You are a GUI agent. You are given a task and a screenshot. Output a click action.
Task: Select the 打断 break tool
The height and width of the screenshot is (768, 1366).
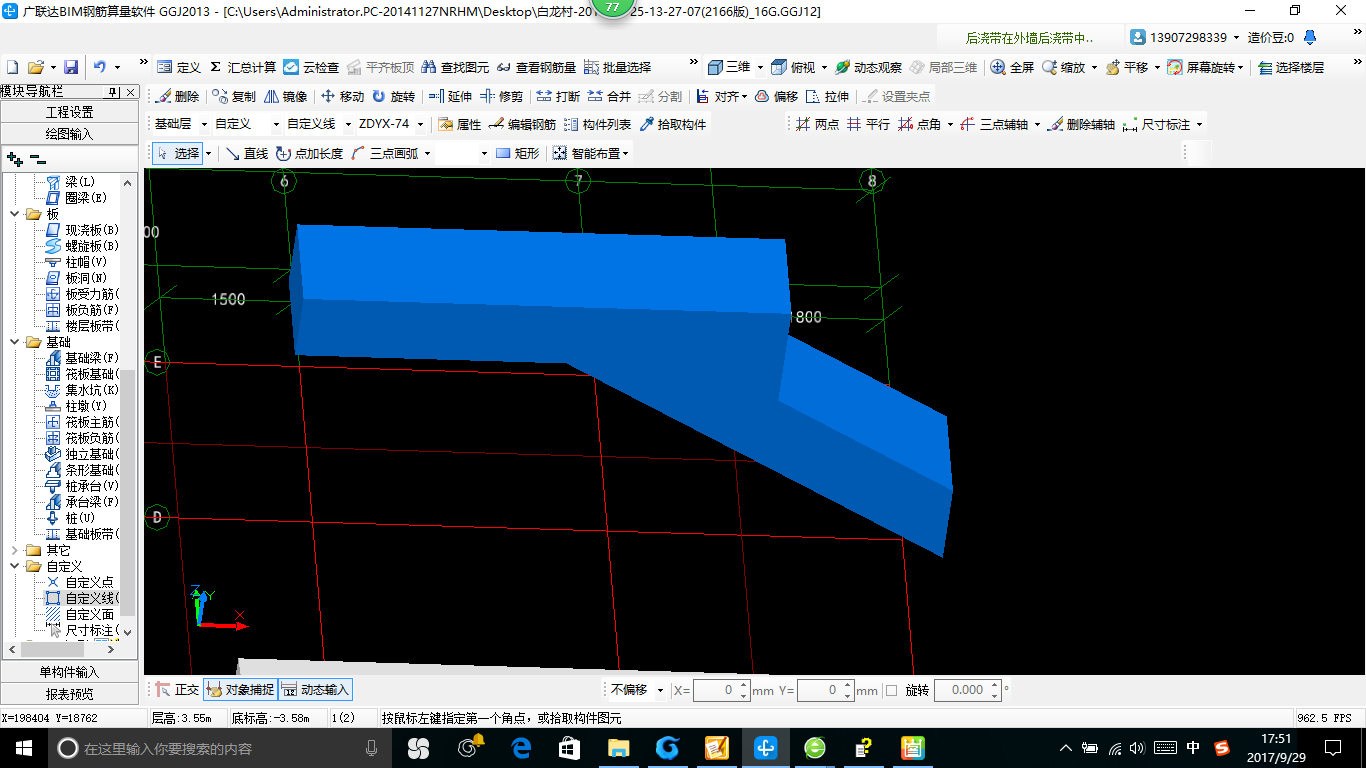(558, 96)
